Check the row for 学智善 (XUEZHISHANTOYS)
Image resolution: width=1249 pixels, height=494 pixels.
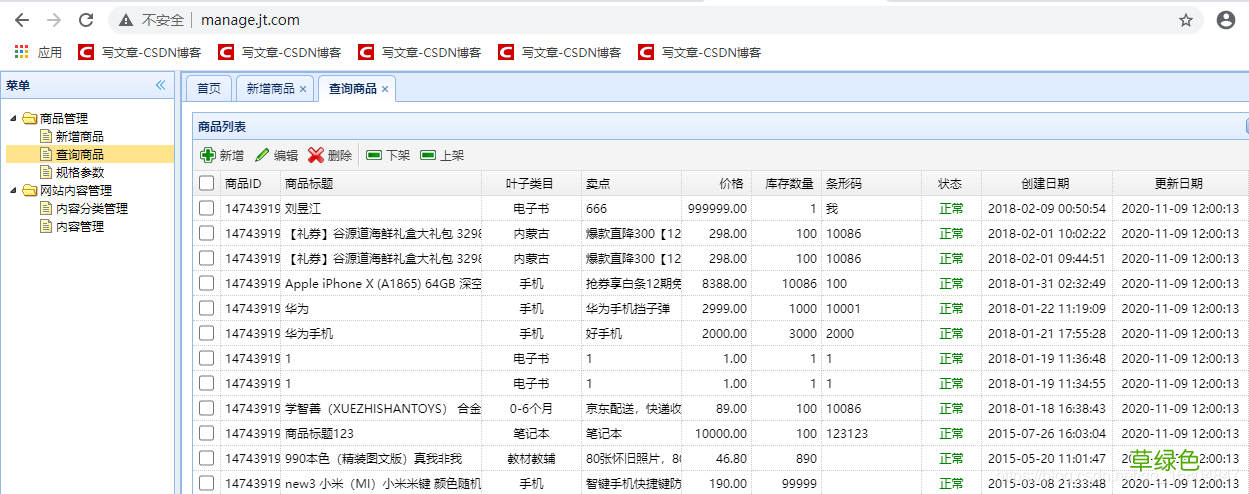(206, 408)
